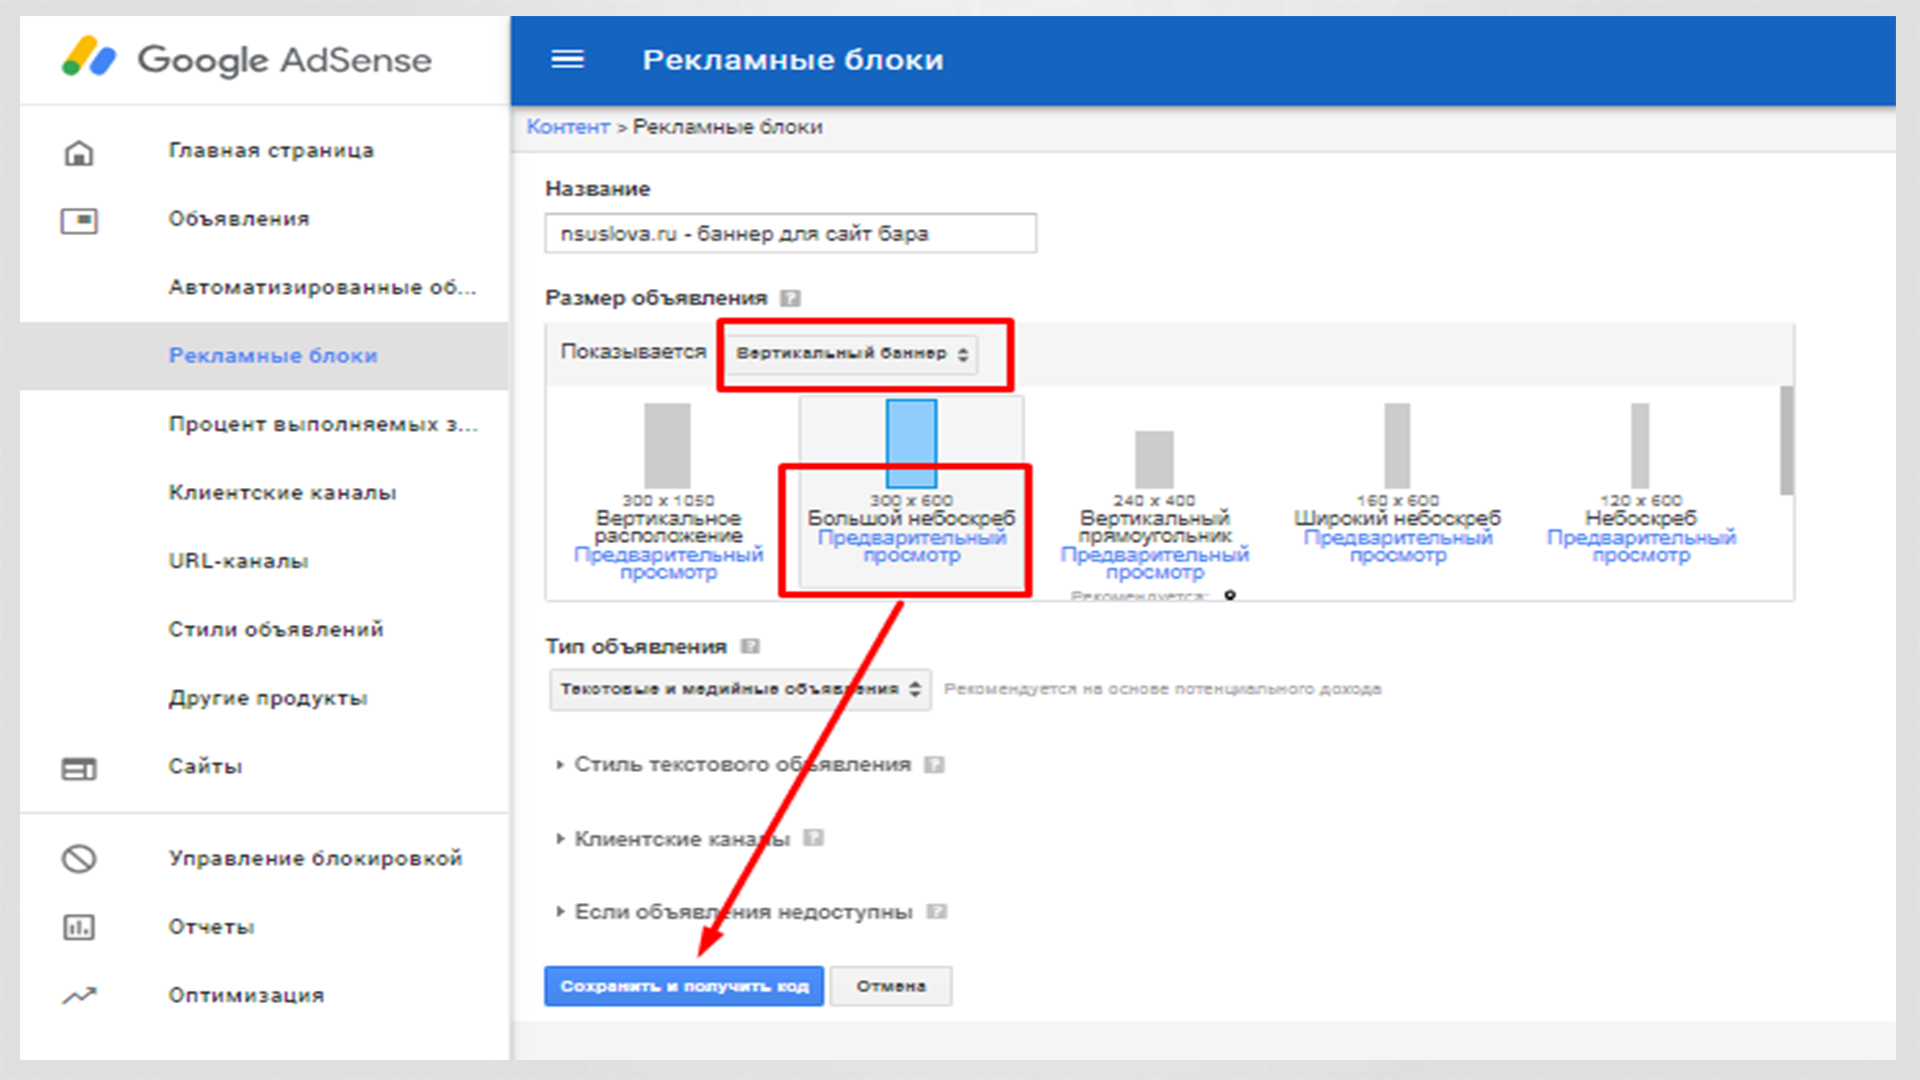
Task: Select the 300 x 600 Большой небоскреб thumbnail
Action: coord(911,444)
